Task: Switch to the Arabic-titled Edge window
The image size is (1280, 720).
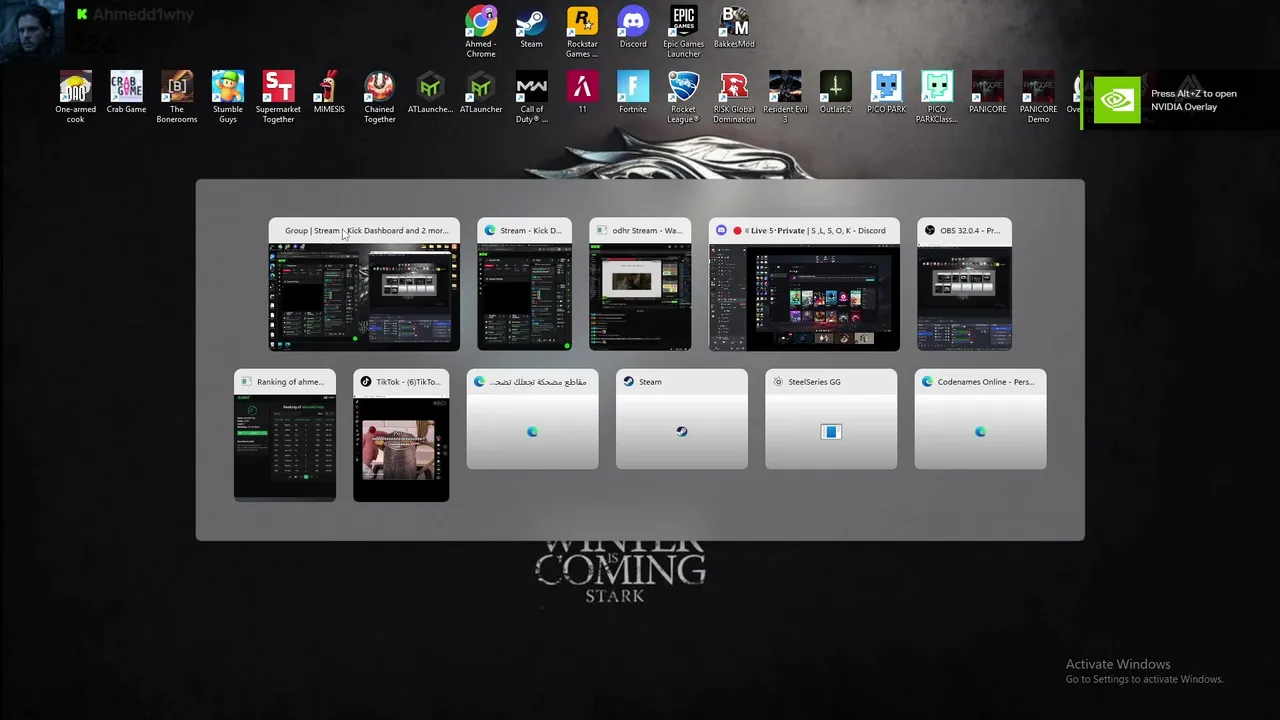Action: pos(532,419)
